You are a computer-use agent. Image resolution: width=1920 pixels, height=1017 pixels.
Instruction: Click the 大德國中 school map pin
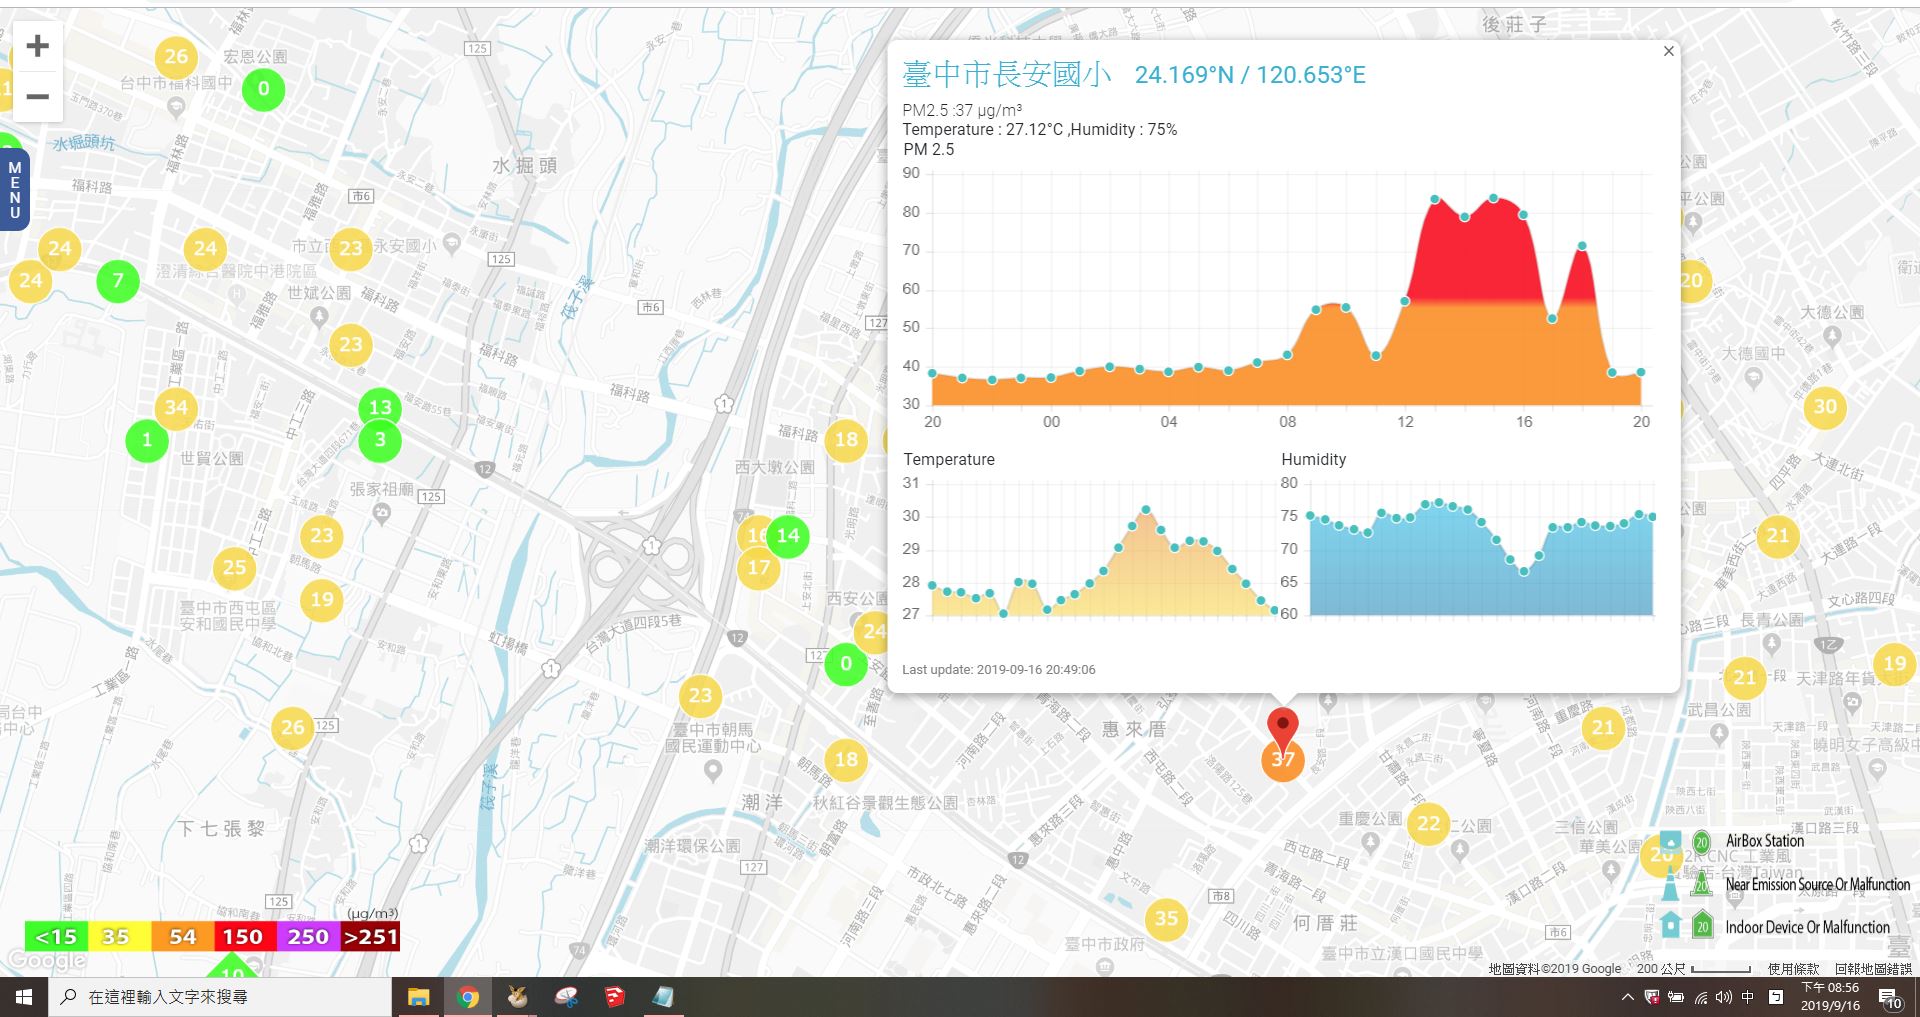1753,378
